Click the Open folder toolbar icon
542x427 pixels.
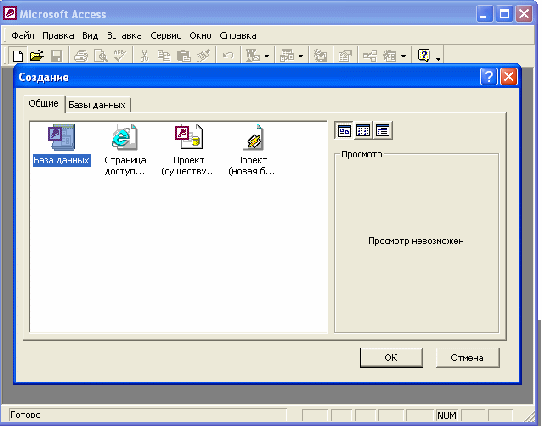click(37, 56)
